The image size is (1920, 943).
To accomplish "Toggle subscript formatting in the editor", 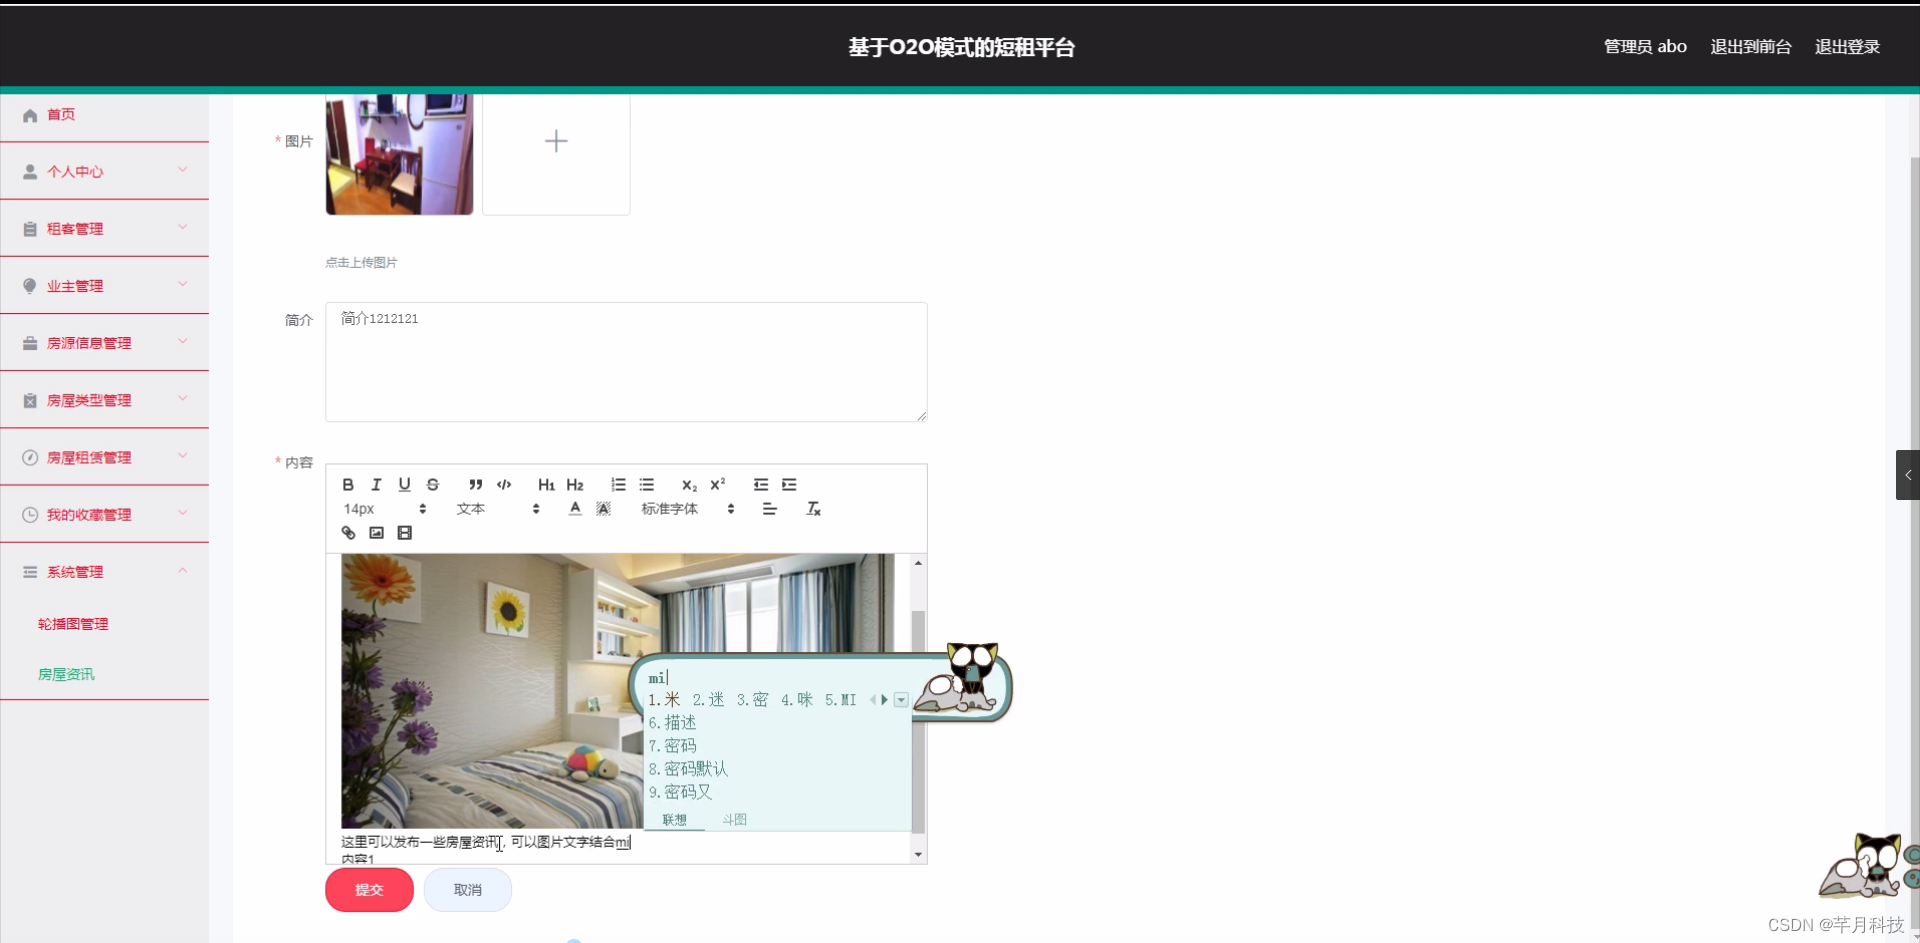I will pyautogui.click(x=689, y=484).
